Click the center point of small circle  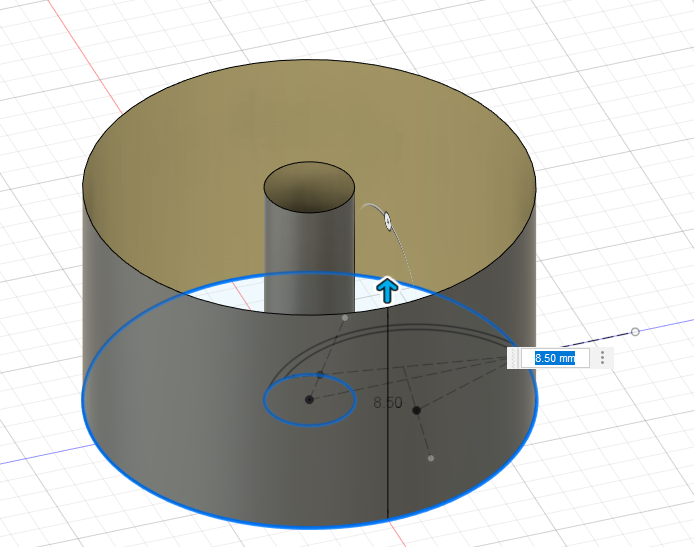pos(309,400)
